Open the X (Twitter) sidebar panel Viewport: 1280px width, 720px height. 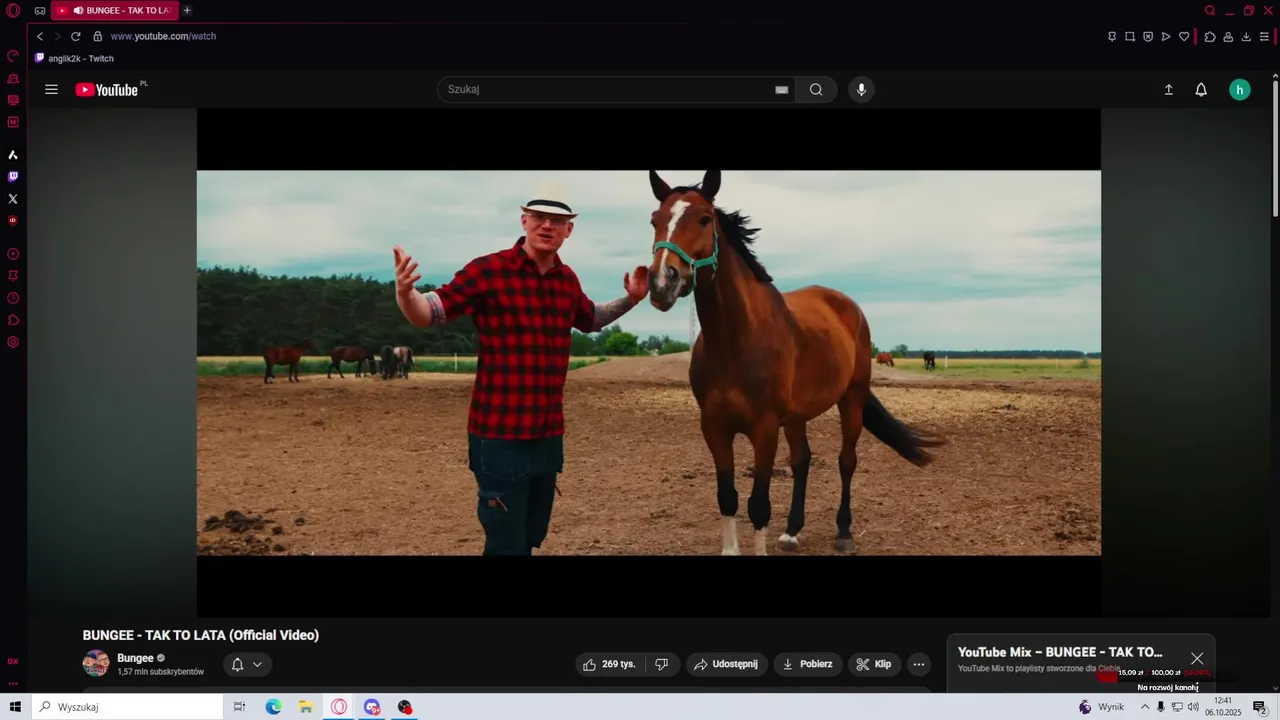13,199
